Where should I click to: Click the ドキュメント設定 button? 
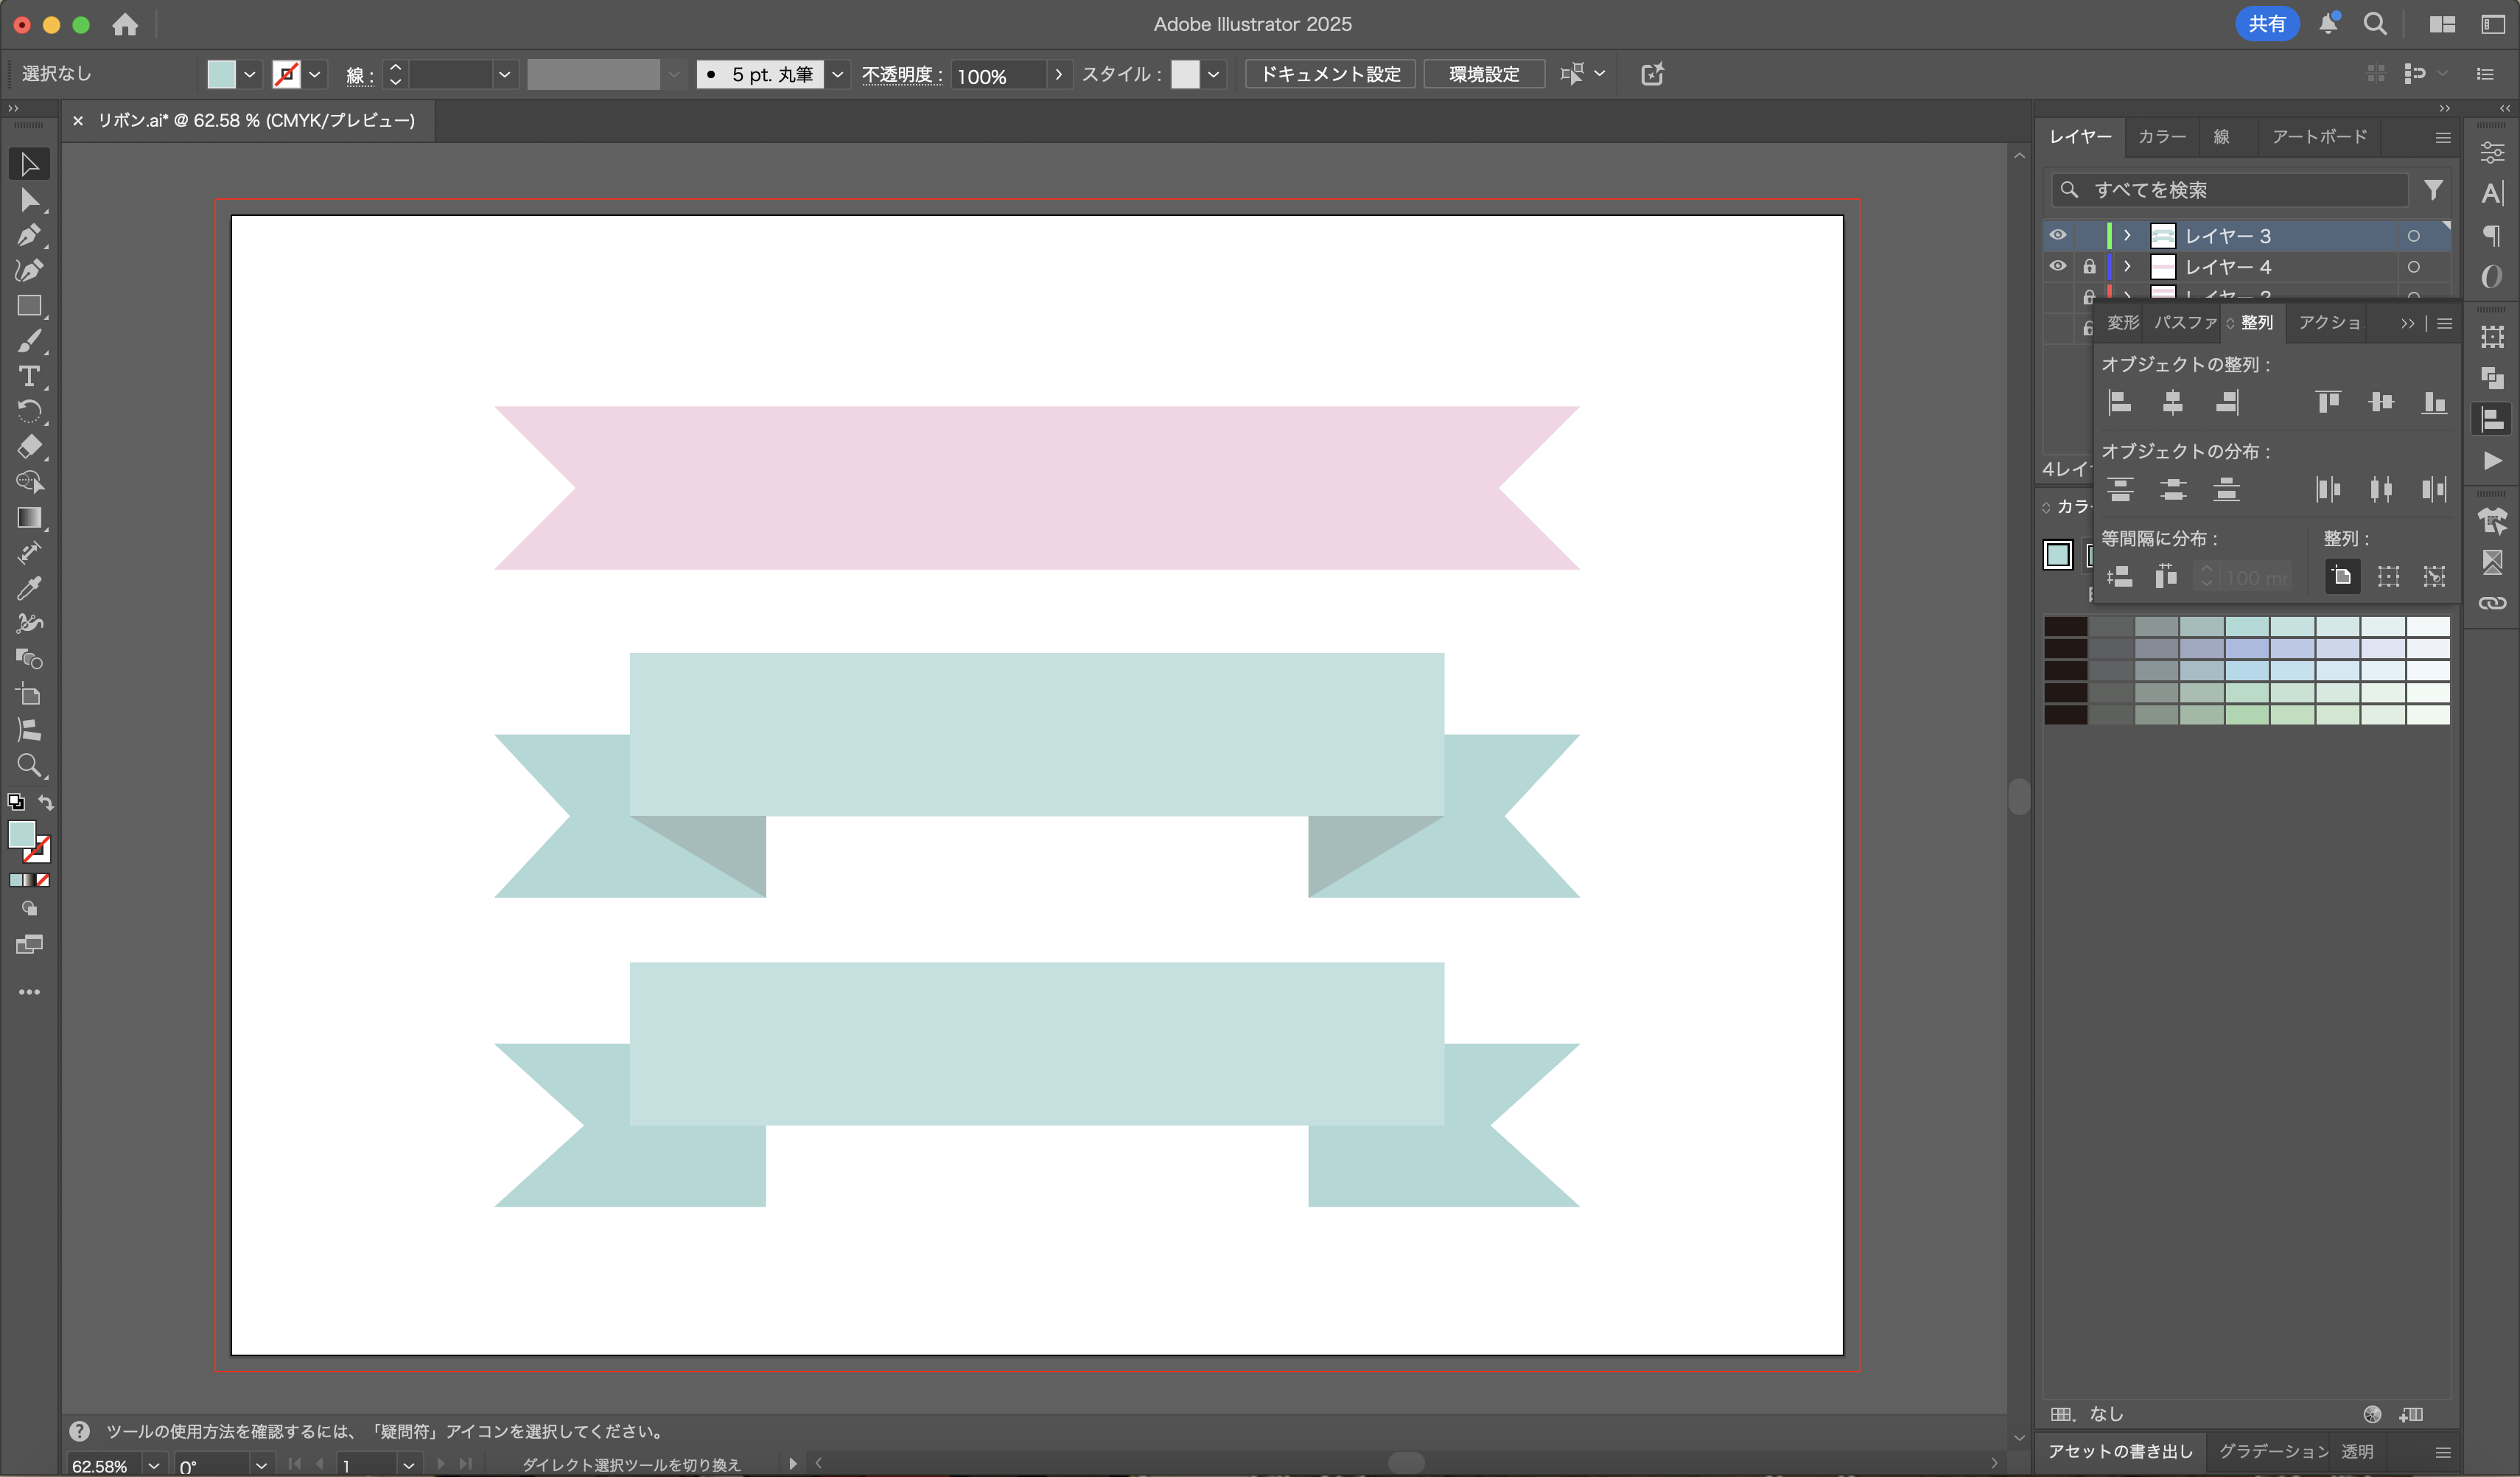click(x=1329, y=74)
